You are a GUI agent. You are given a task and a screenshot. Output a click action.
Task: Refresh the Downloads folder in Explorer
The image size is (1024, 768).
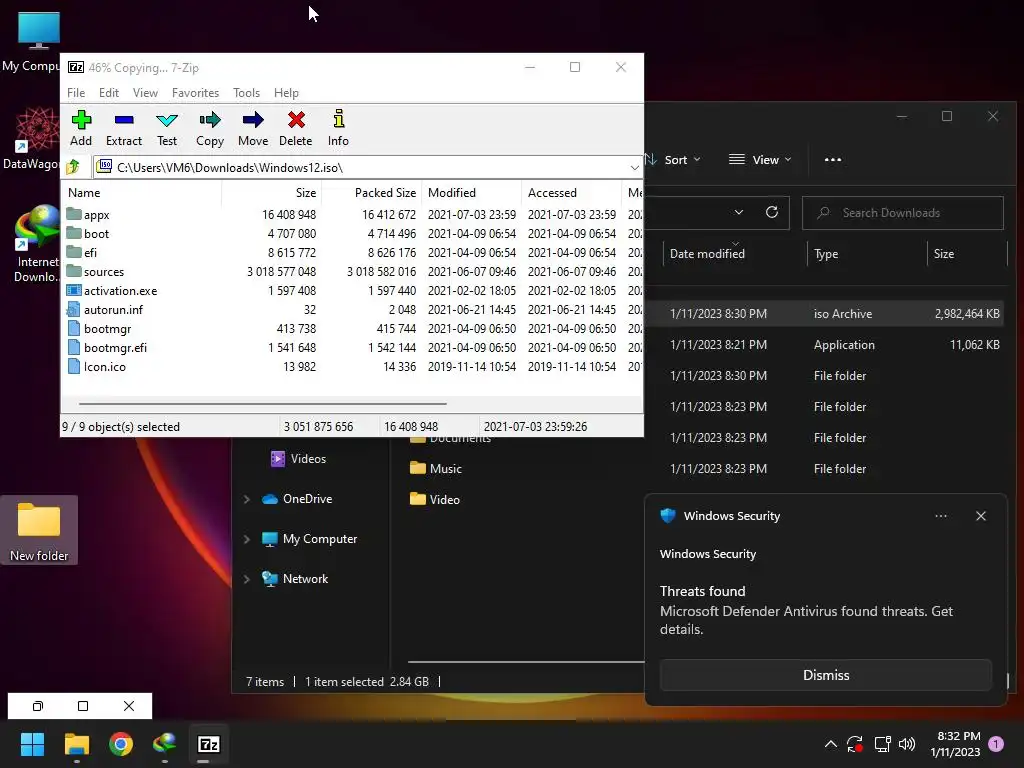pyautogui.click(x=772, y=212)
